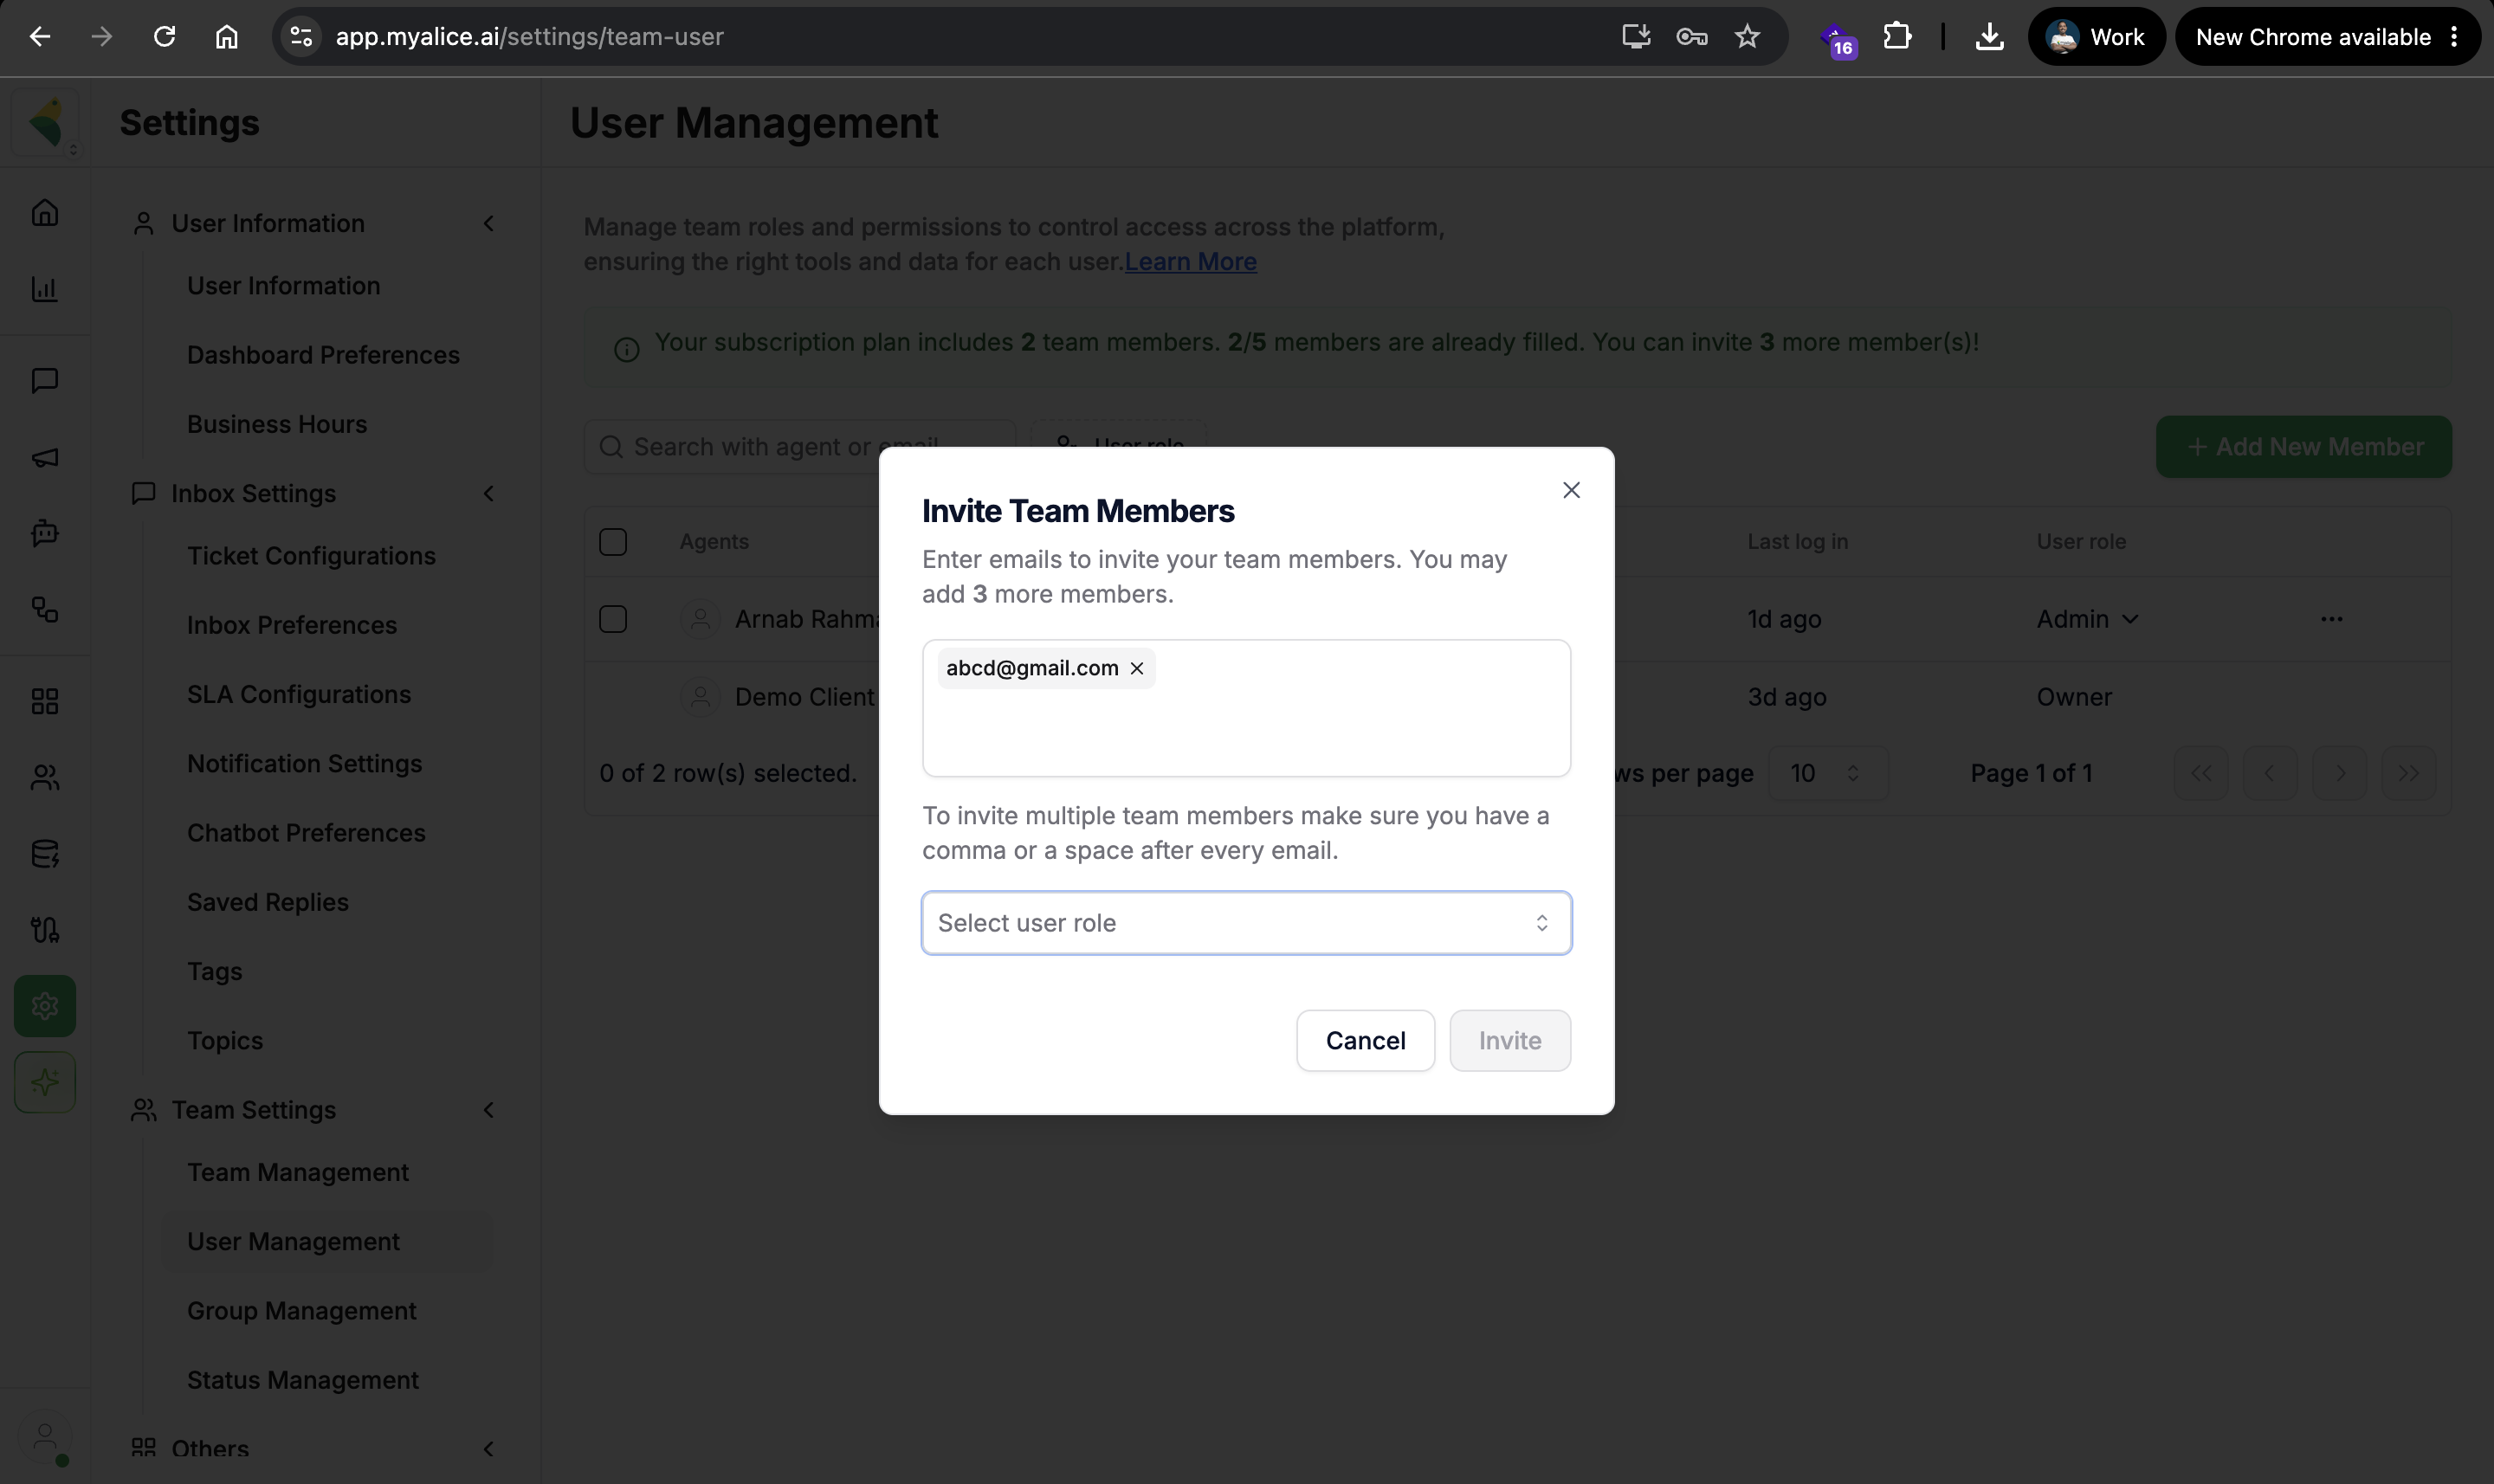The height and width of the screenshot is (1484, 2494).
Task: Open Status Management
Action: point(303,1380)
